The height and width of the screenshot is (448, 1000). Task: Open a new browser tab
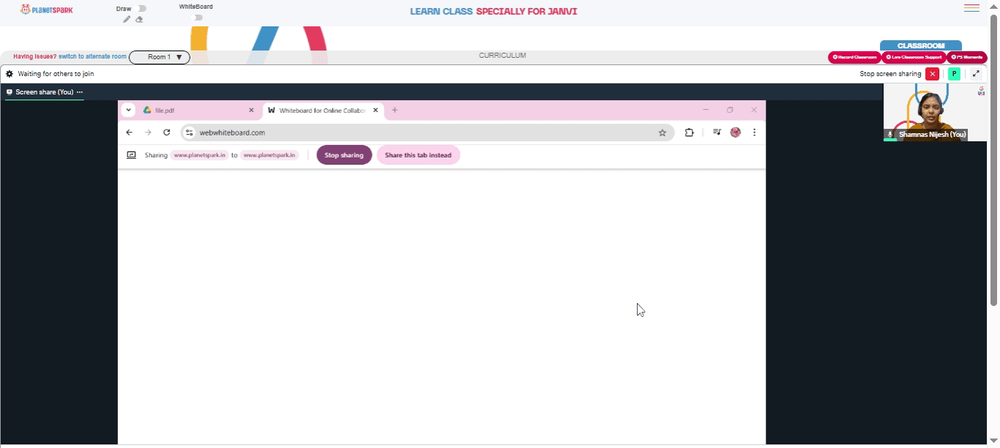coord(395,110)
